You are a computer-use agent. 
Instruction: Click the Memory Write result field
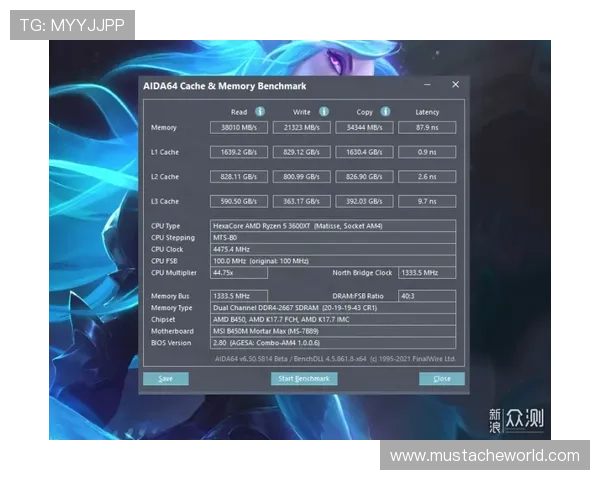[301, 128]
